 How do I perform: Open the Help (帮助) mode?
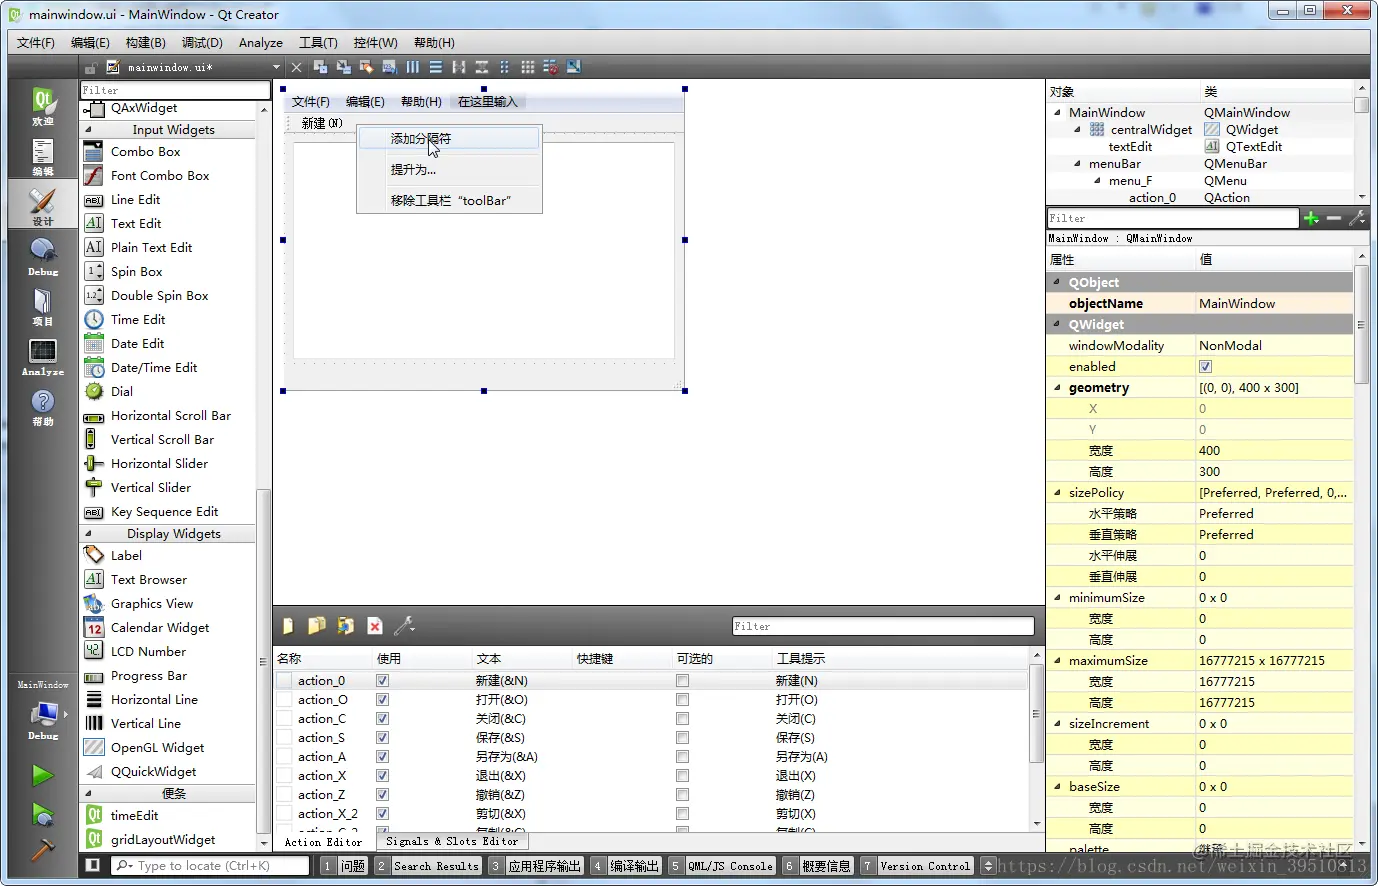pos(43,406)
